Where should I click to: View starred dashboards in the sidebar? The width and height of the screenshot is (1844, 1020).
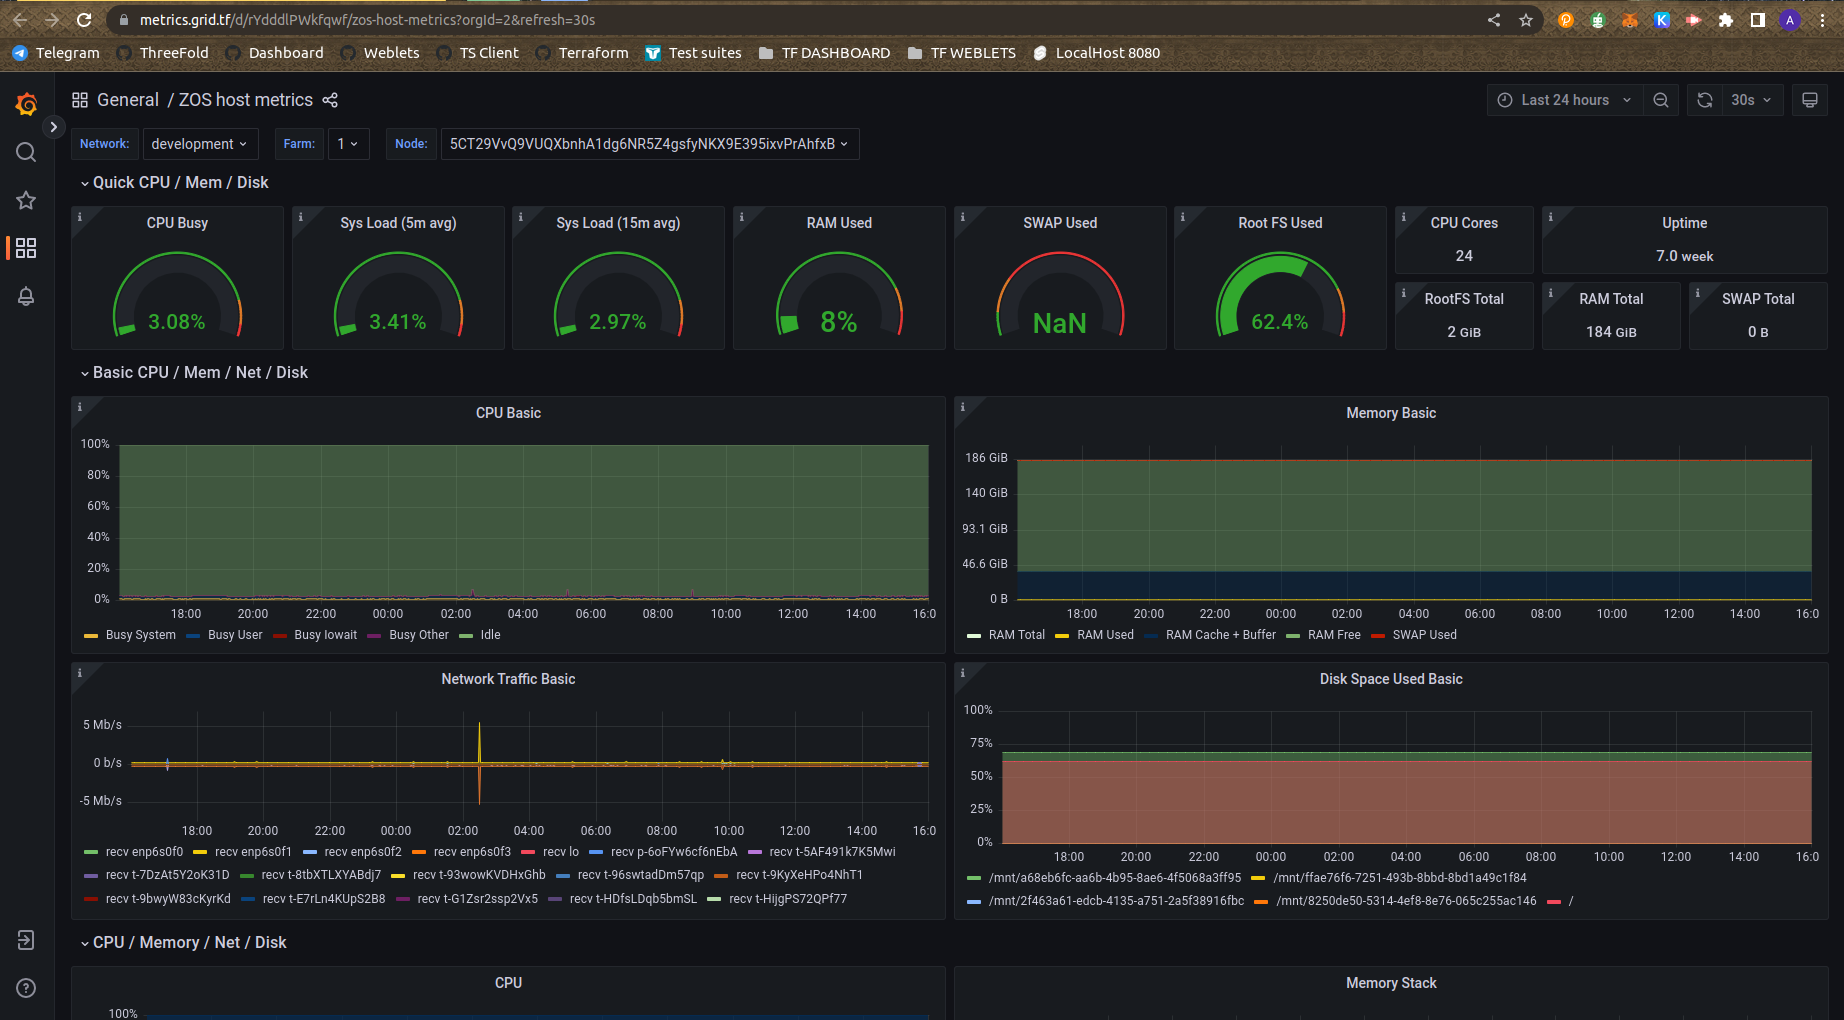26,200
